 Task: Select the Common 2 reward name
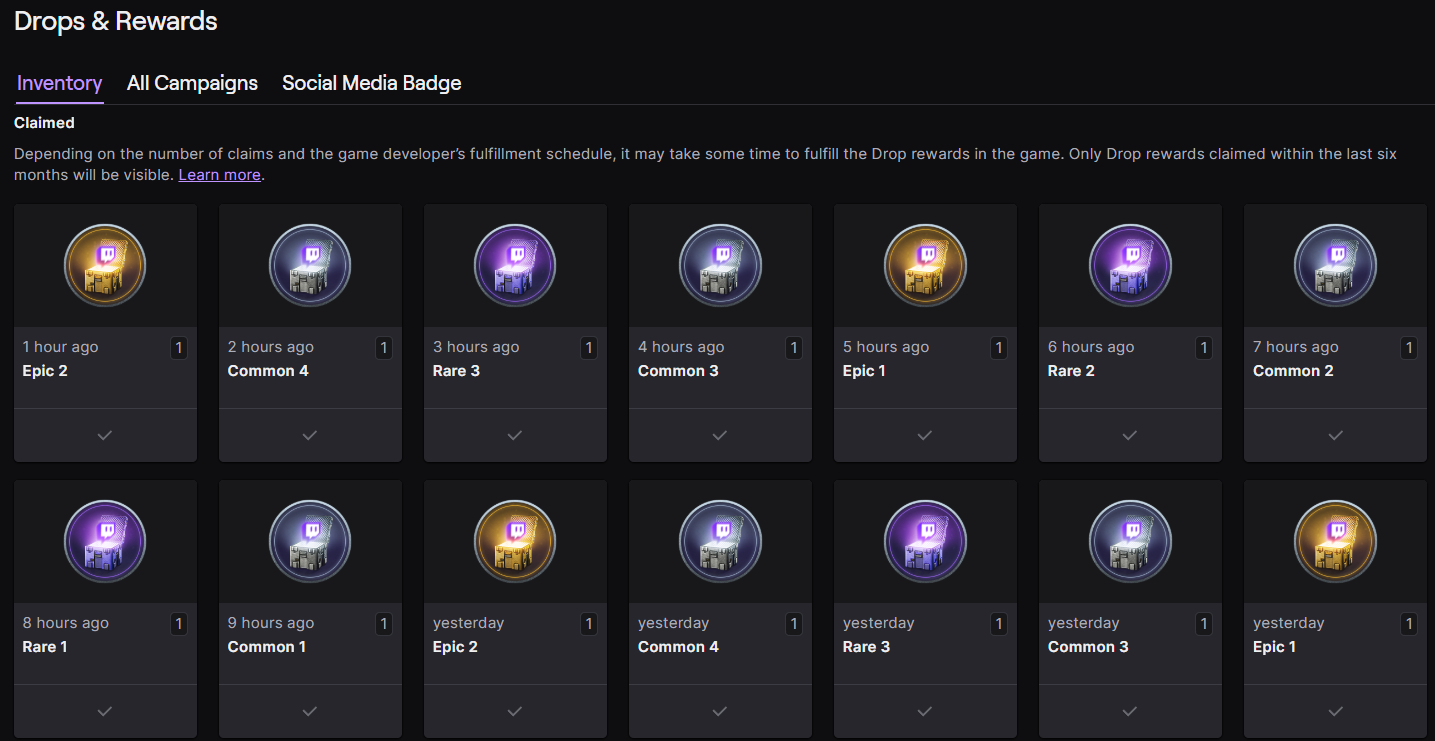(1293, 371)
